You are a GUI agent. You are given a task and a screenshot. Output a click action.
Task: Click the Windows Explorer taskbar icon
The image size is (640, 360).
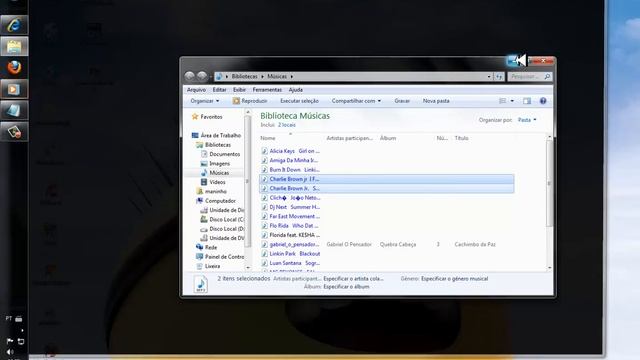pyautogui.click(x=14, y=46)
